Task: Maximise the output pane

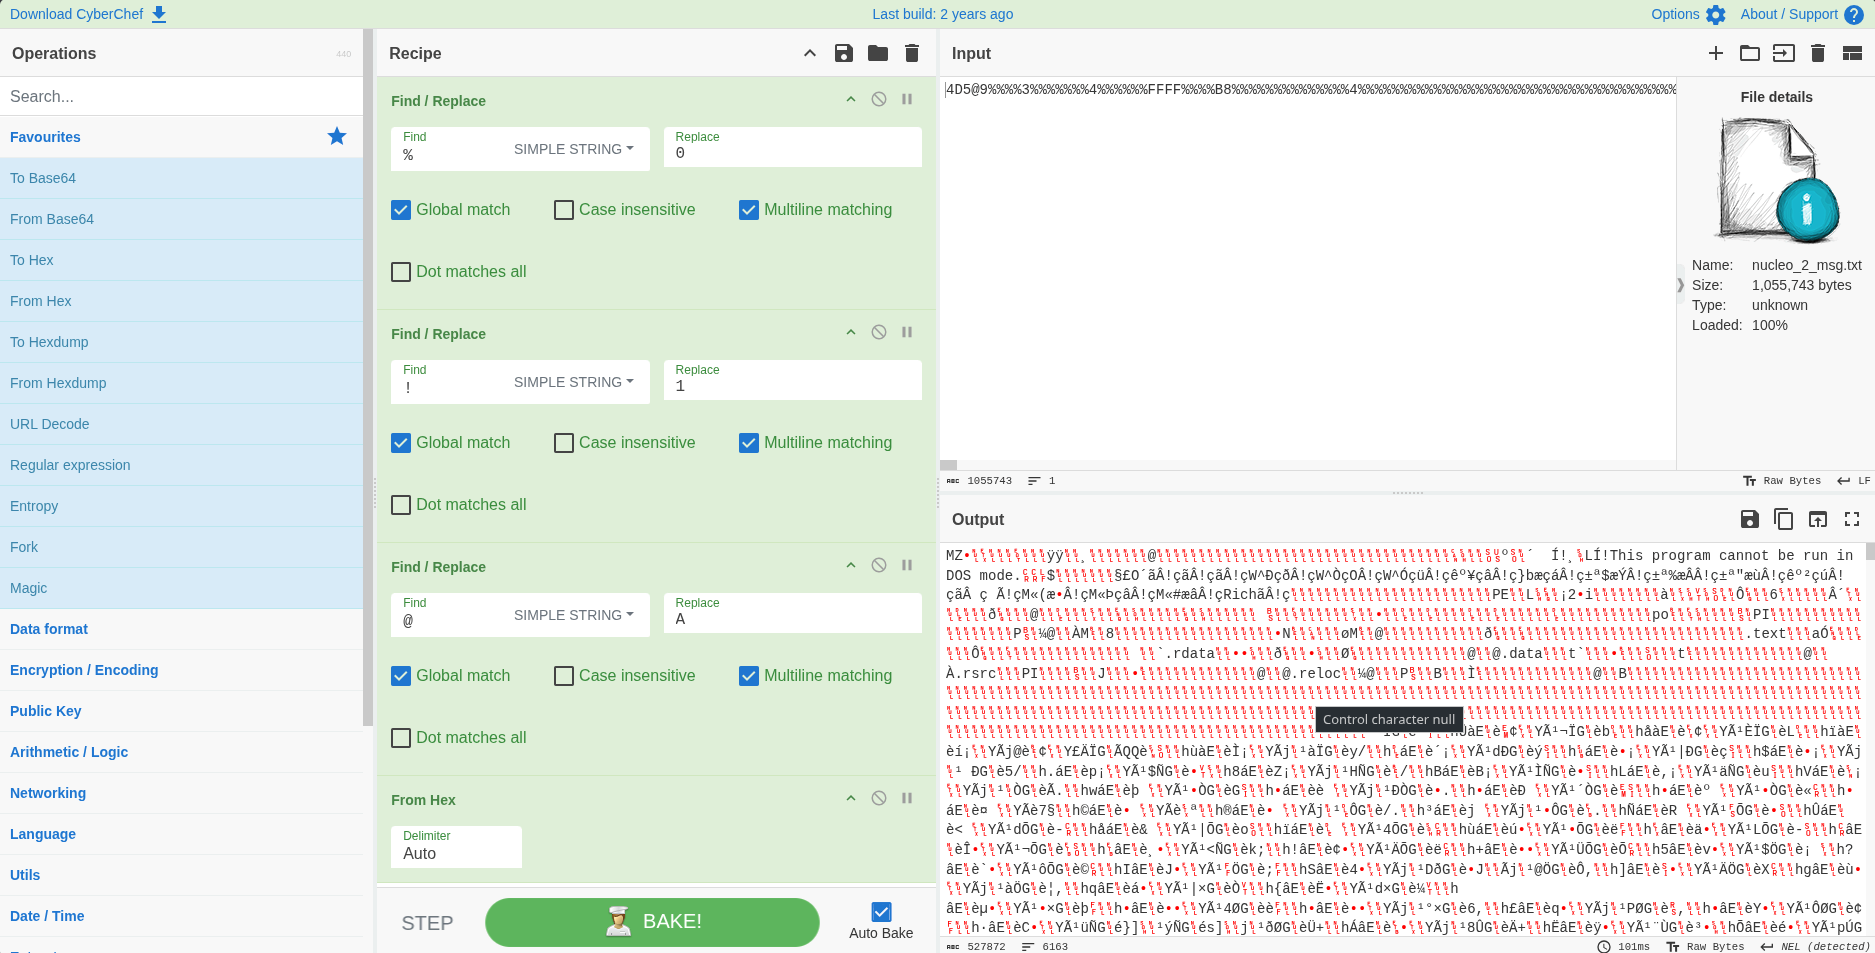Action: point(1852,519)
